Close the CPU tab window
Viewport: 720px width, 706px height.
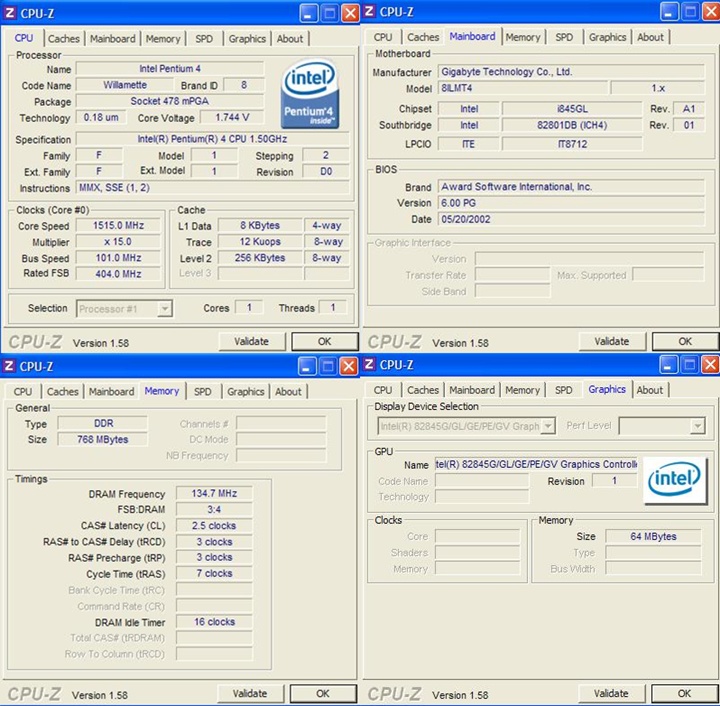tap(350, 13)
